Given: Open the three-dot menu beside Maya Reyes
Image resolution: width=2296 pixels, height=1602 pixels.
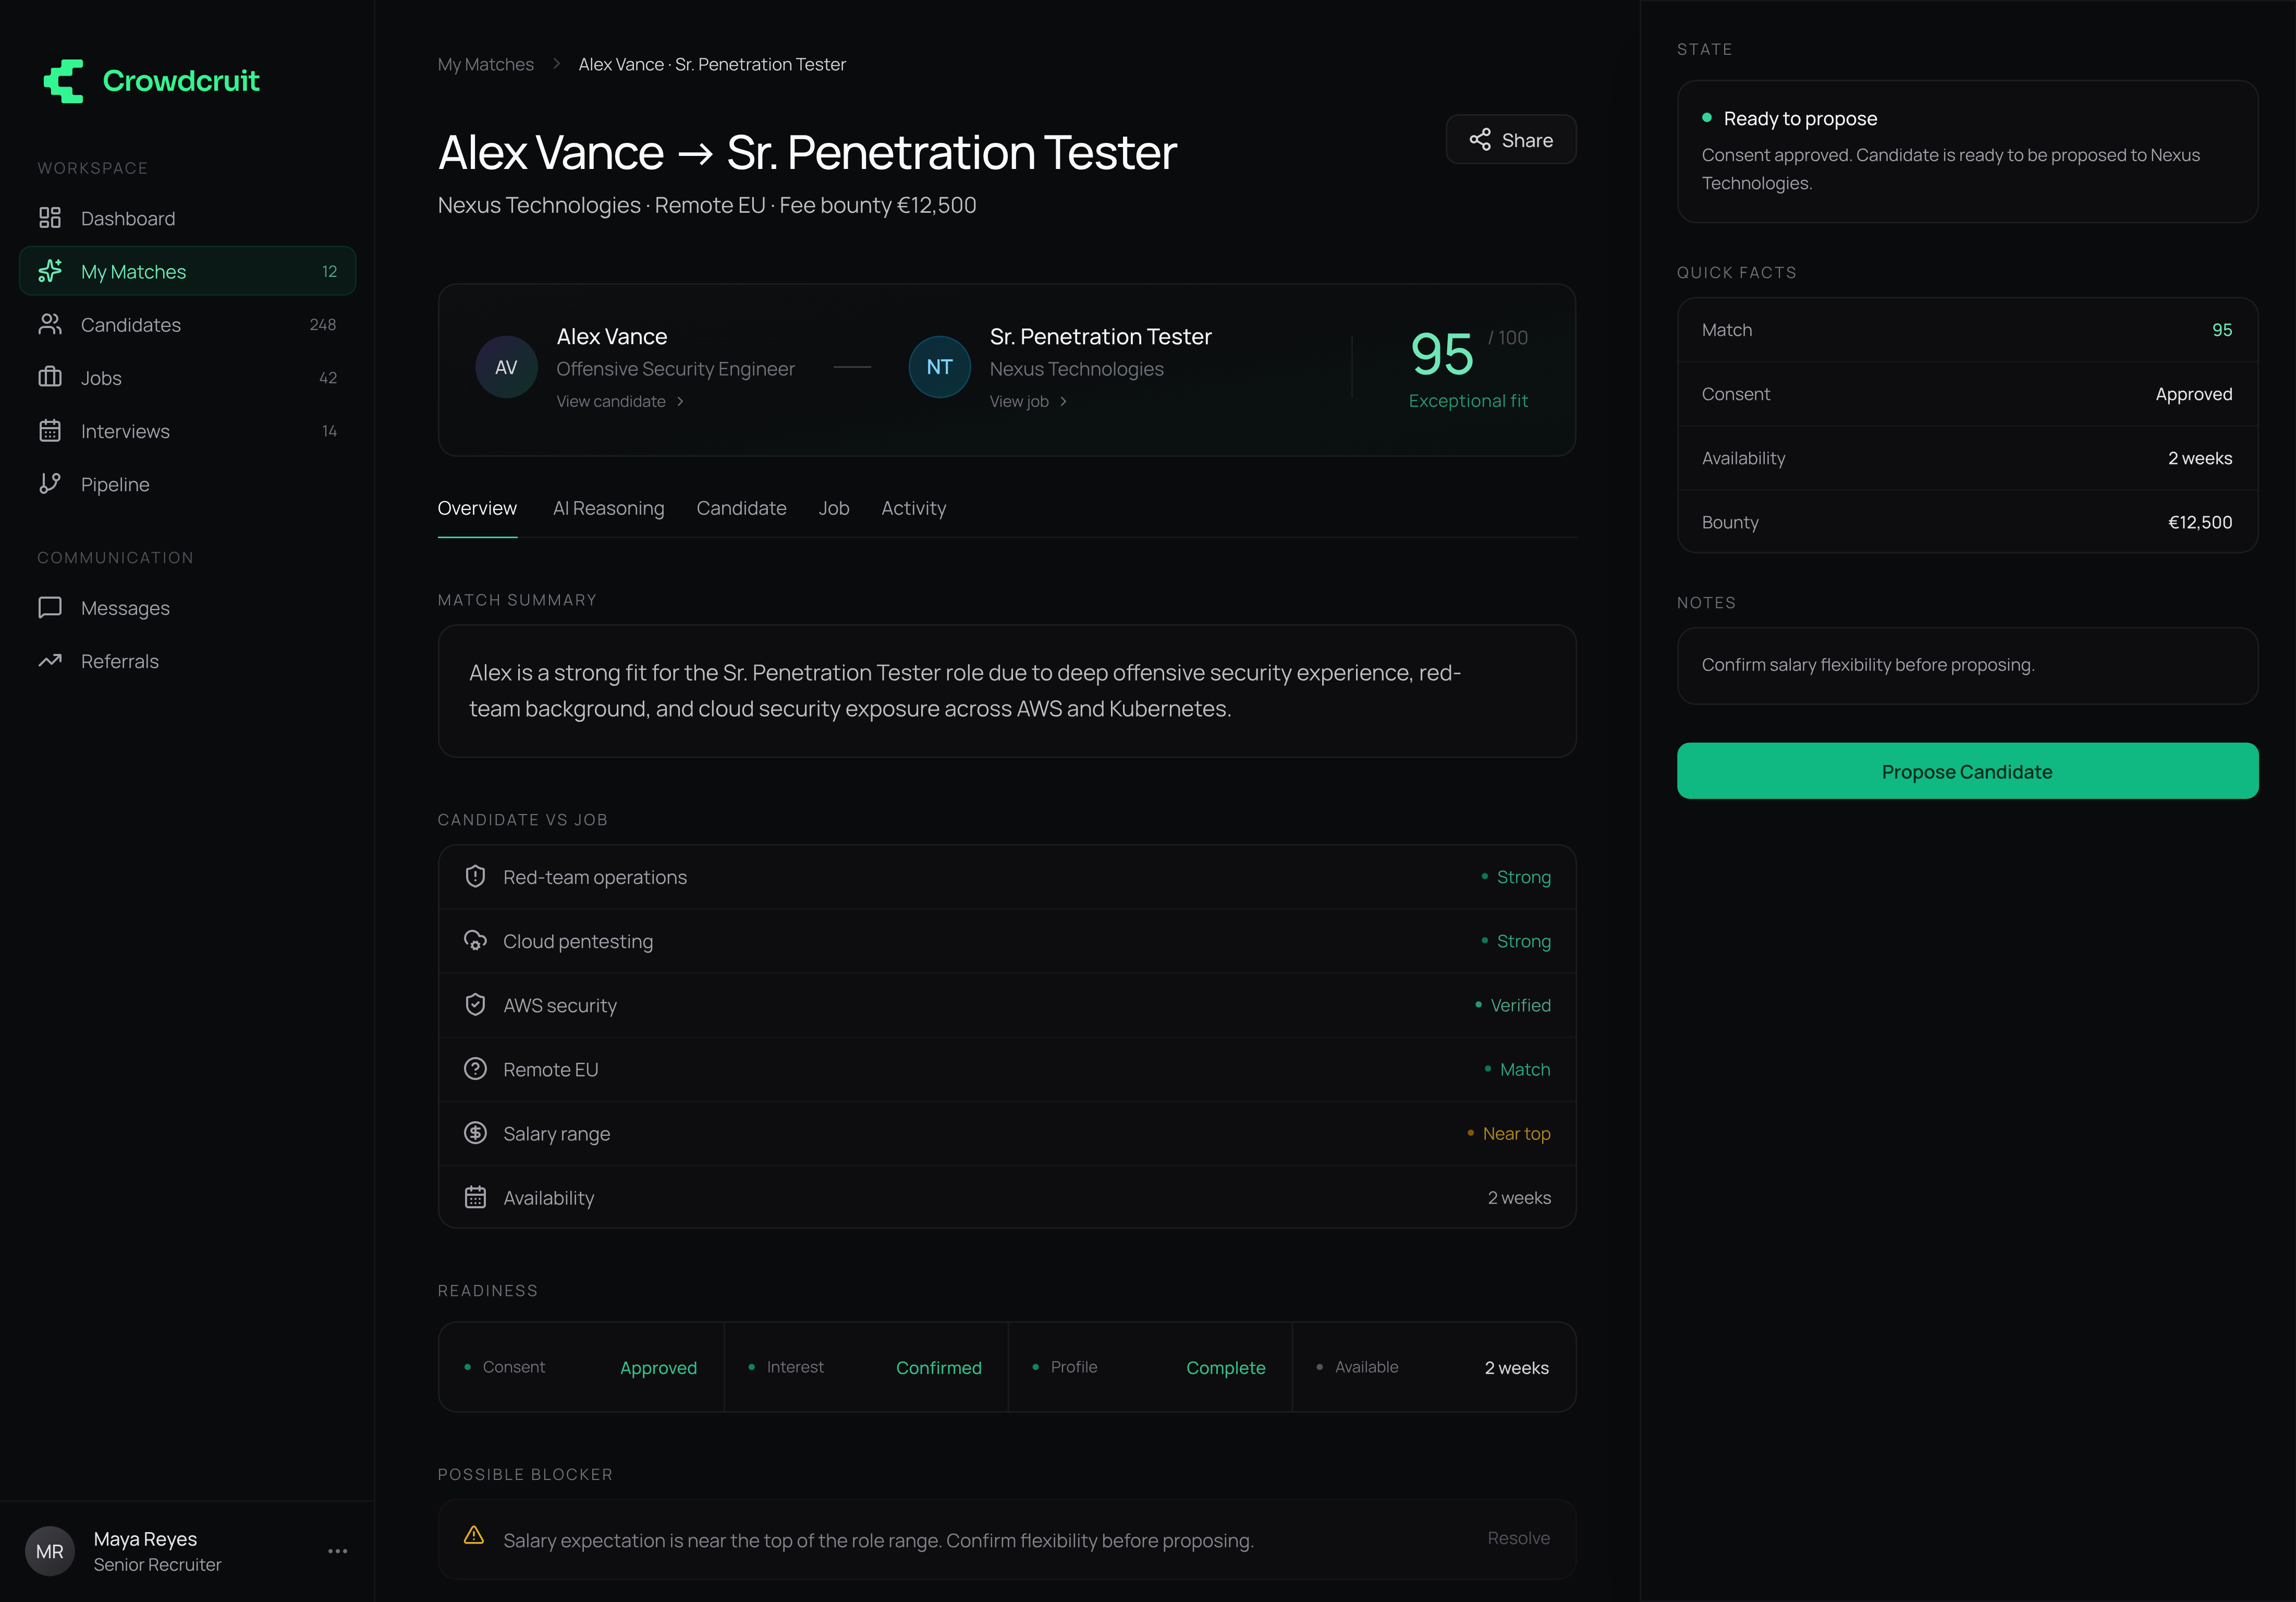Looking at the screenshot, I should (x=338, y=1551).
